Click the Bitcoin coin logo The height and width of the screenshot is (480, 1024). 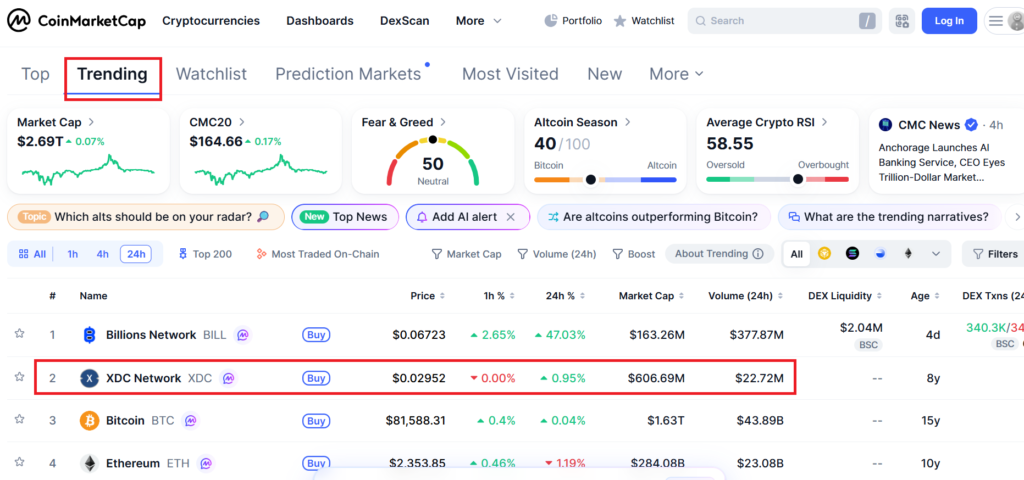pyautogui.click(x=89, y=421)
